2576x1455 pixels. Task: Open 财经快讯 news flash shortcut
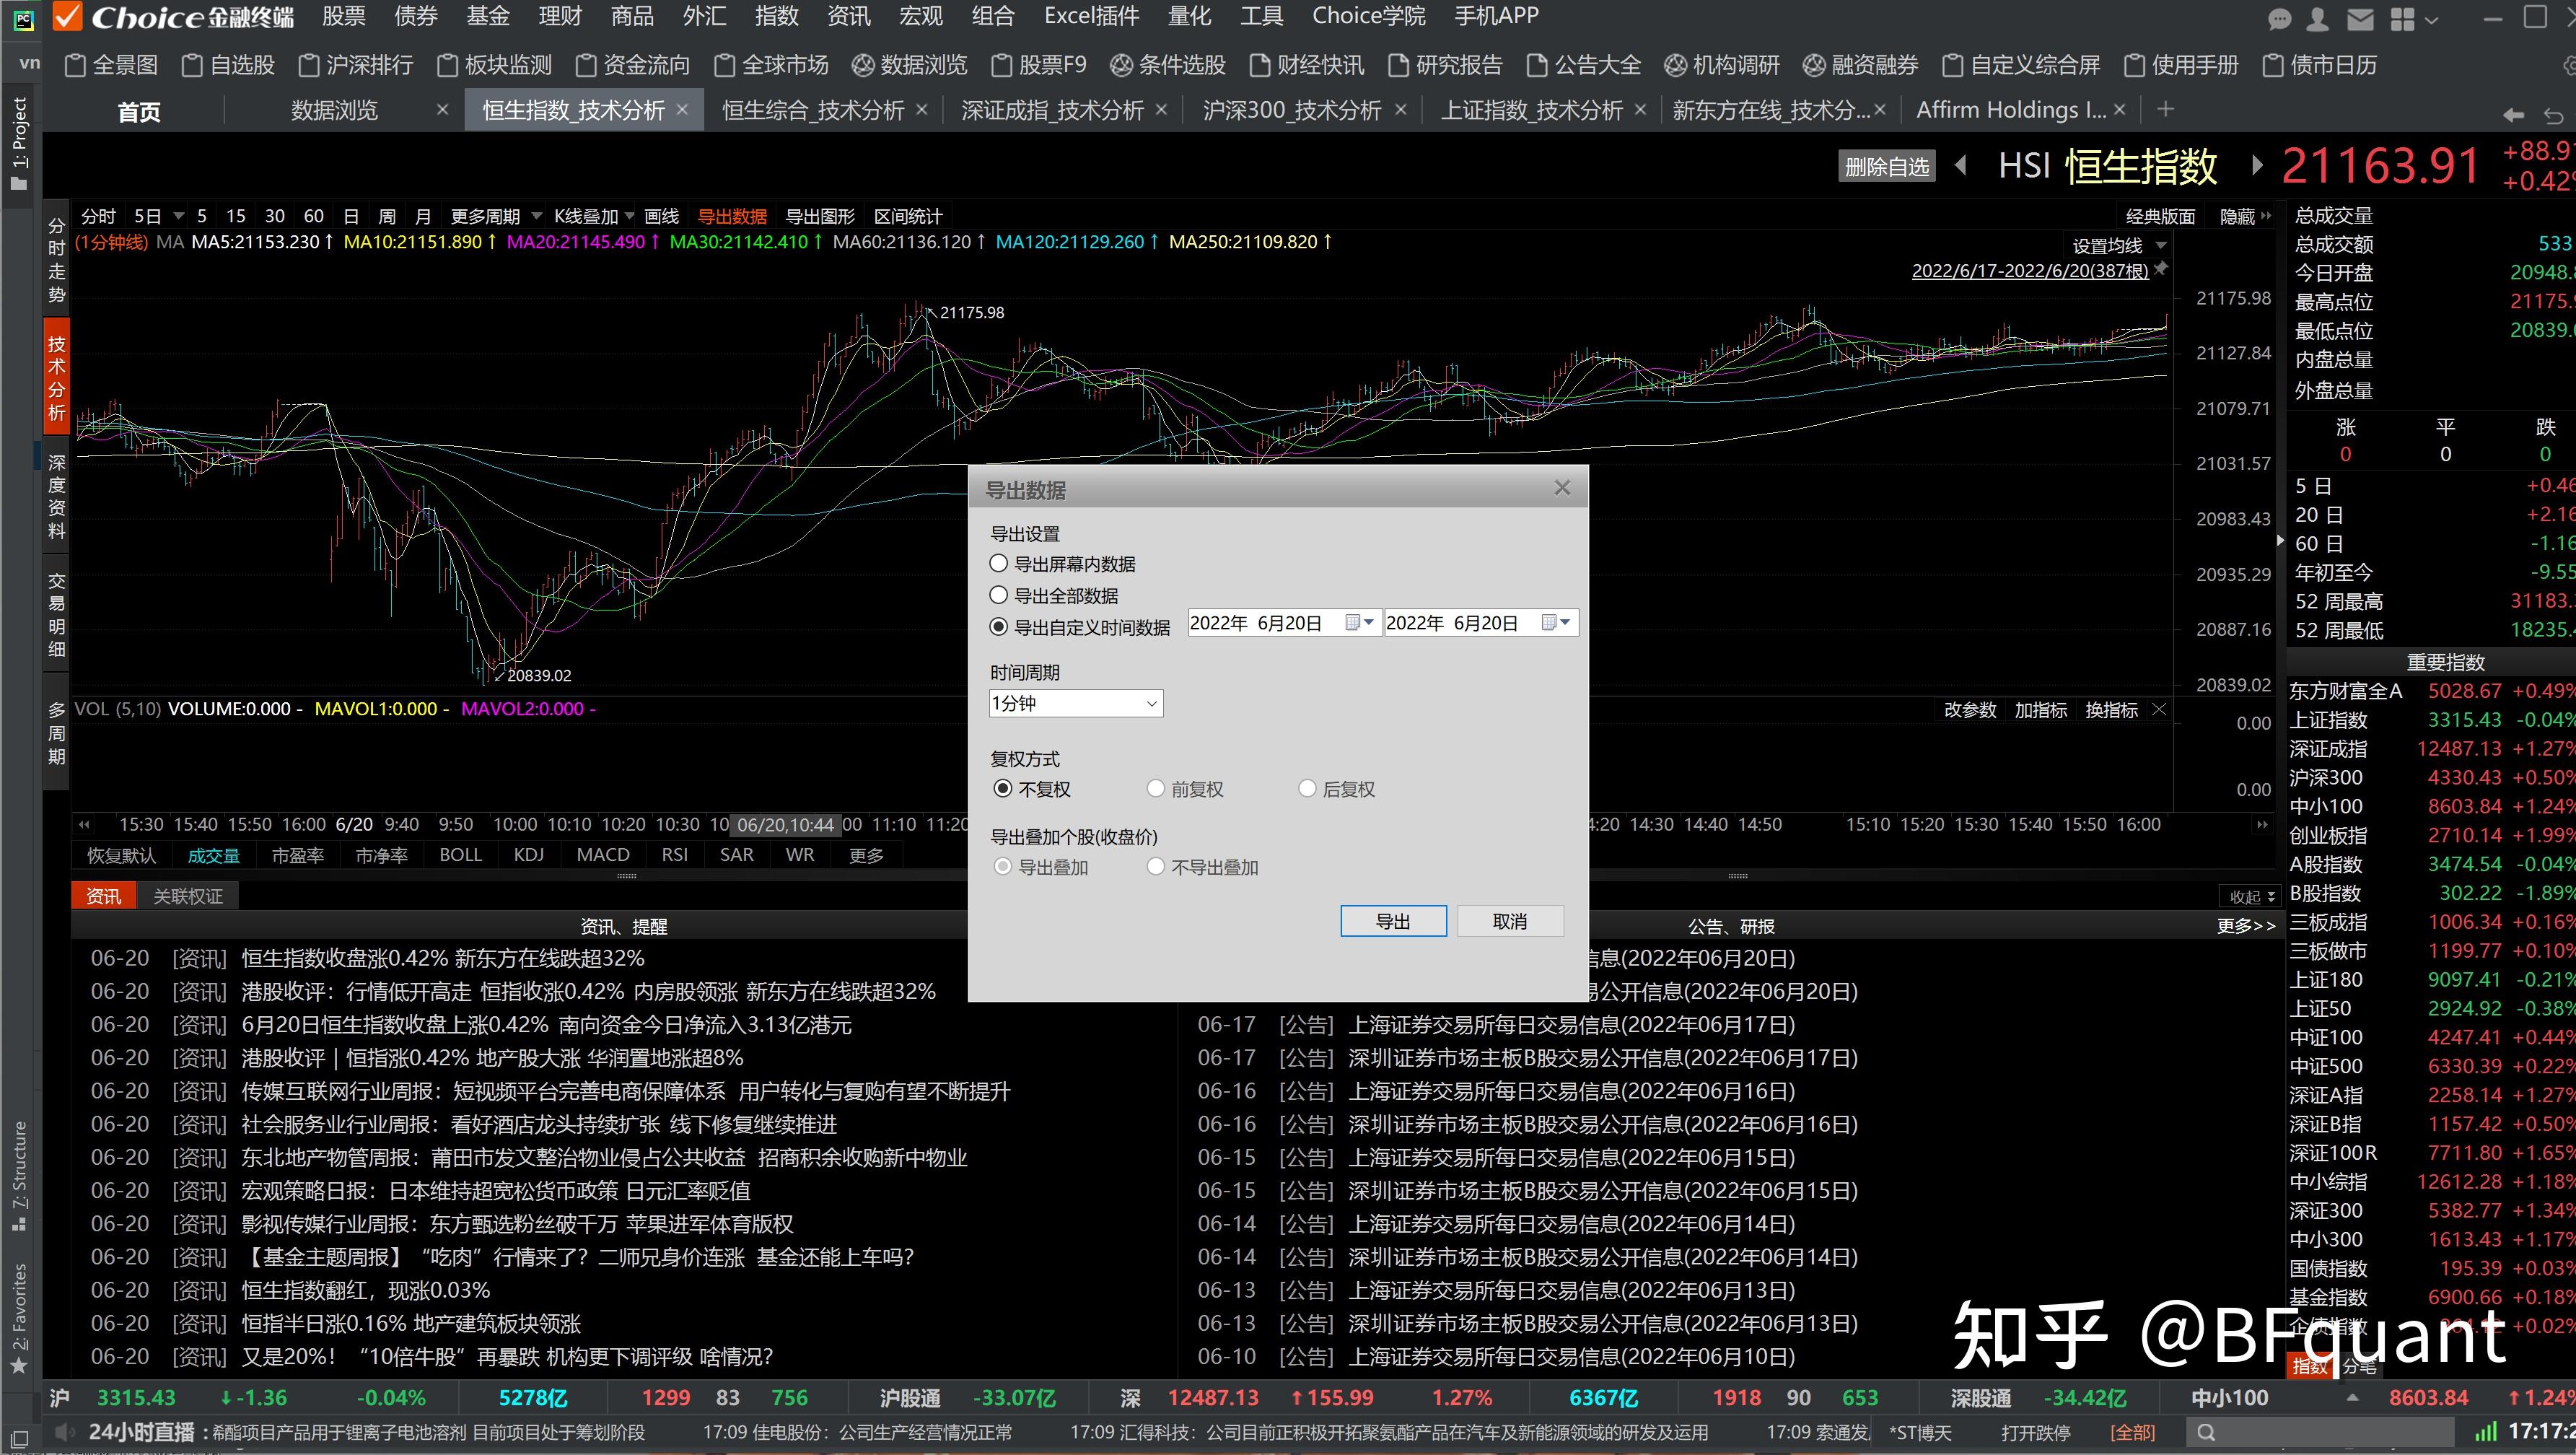point(1307,65)
